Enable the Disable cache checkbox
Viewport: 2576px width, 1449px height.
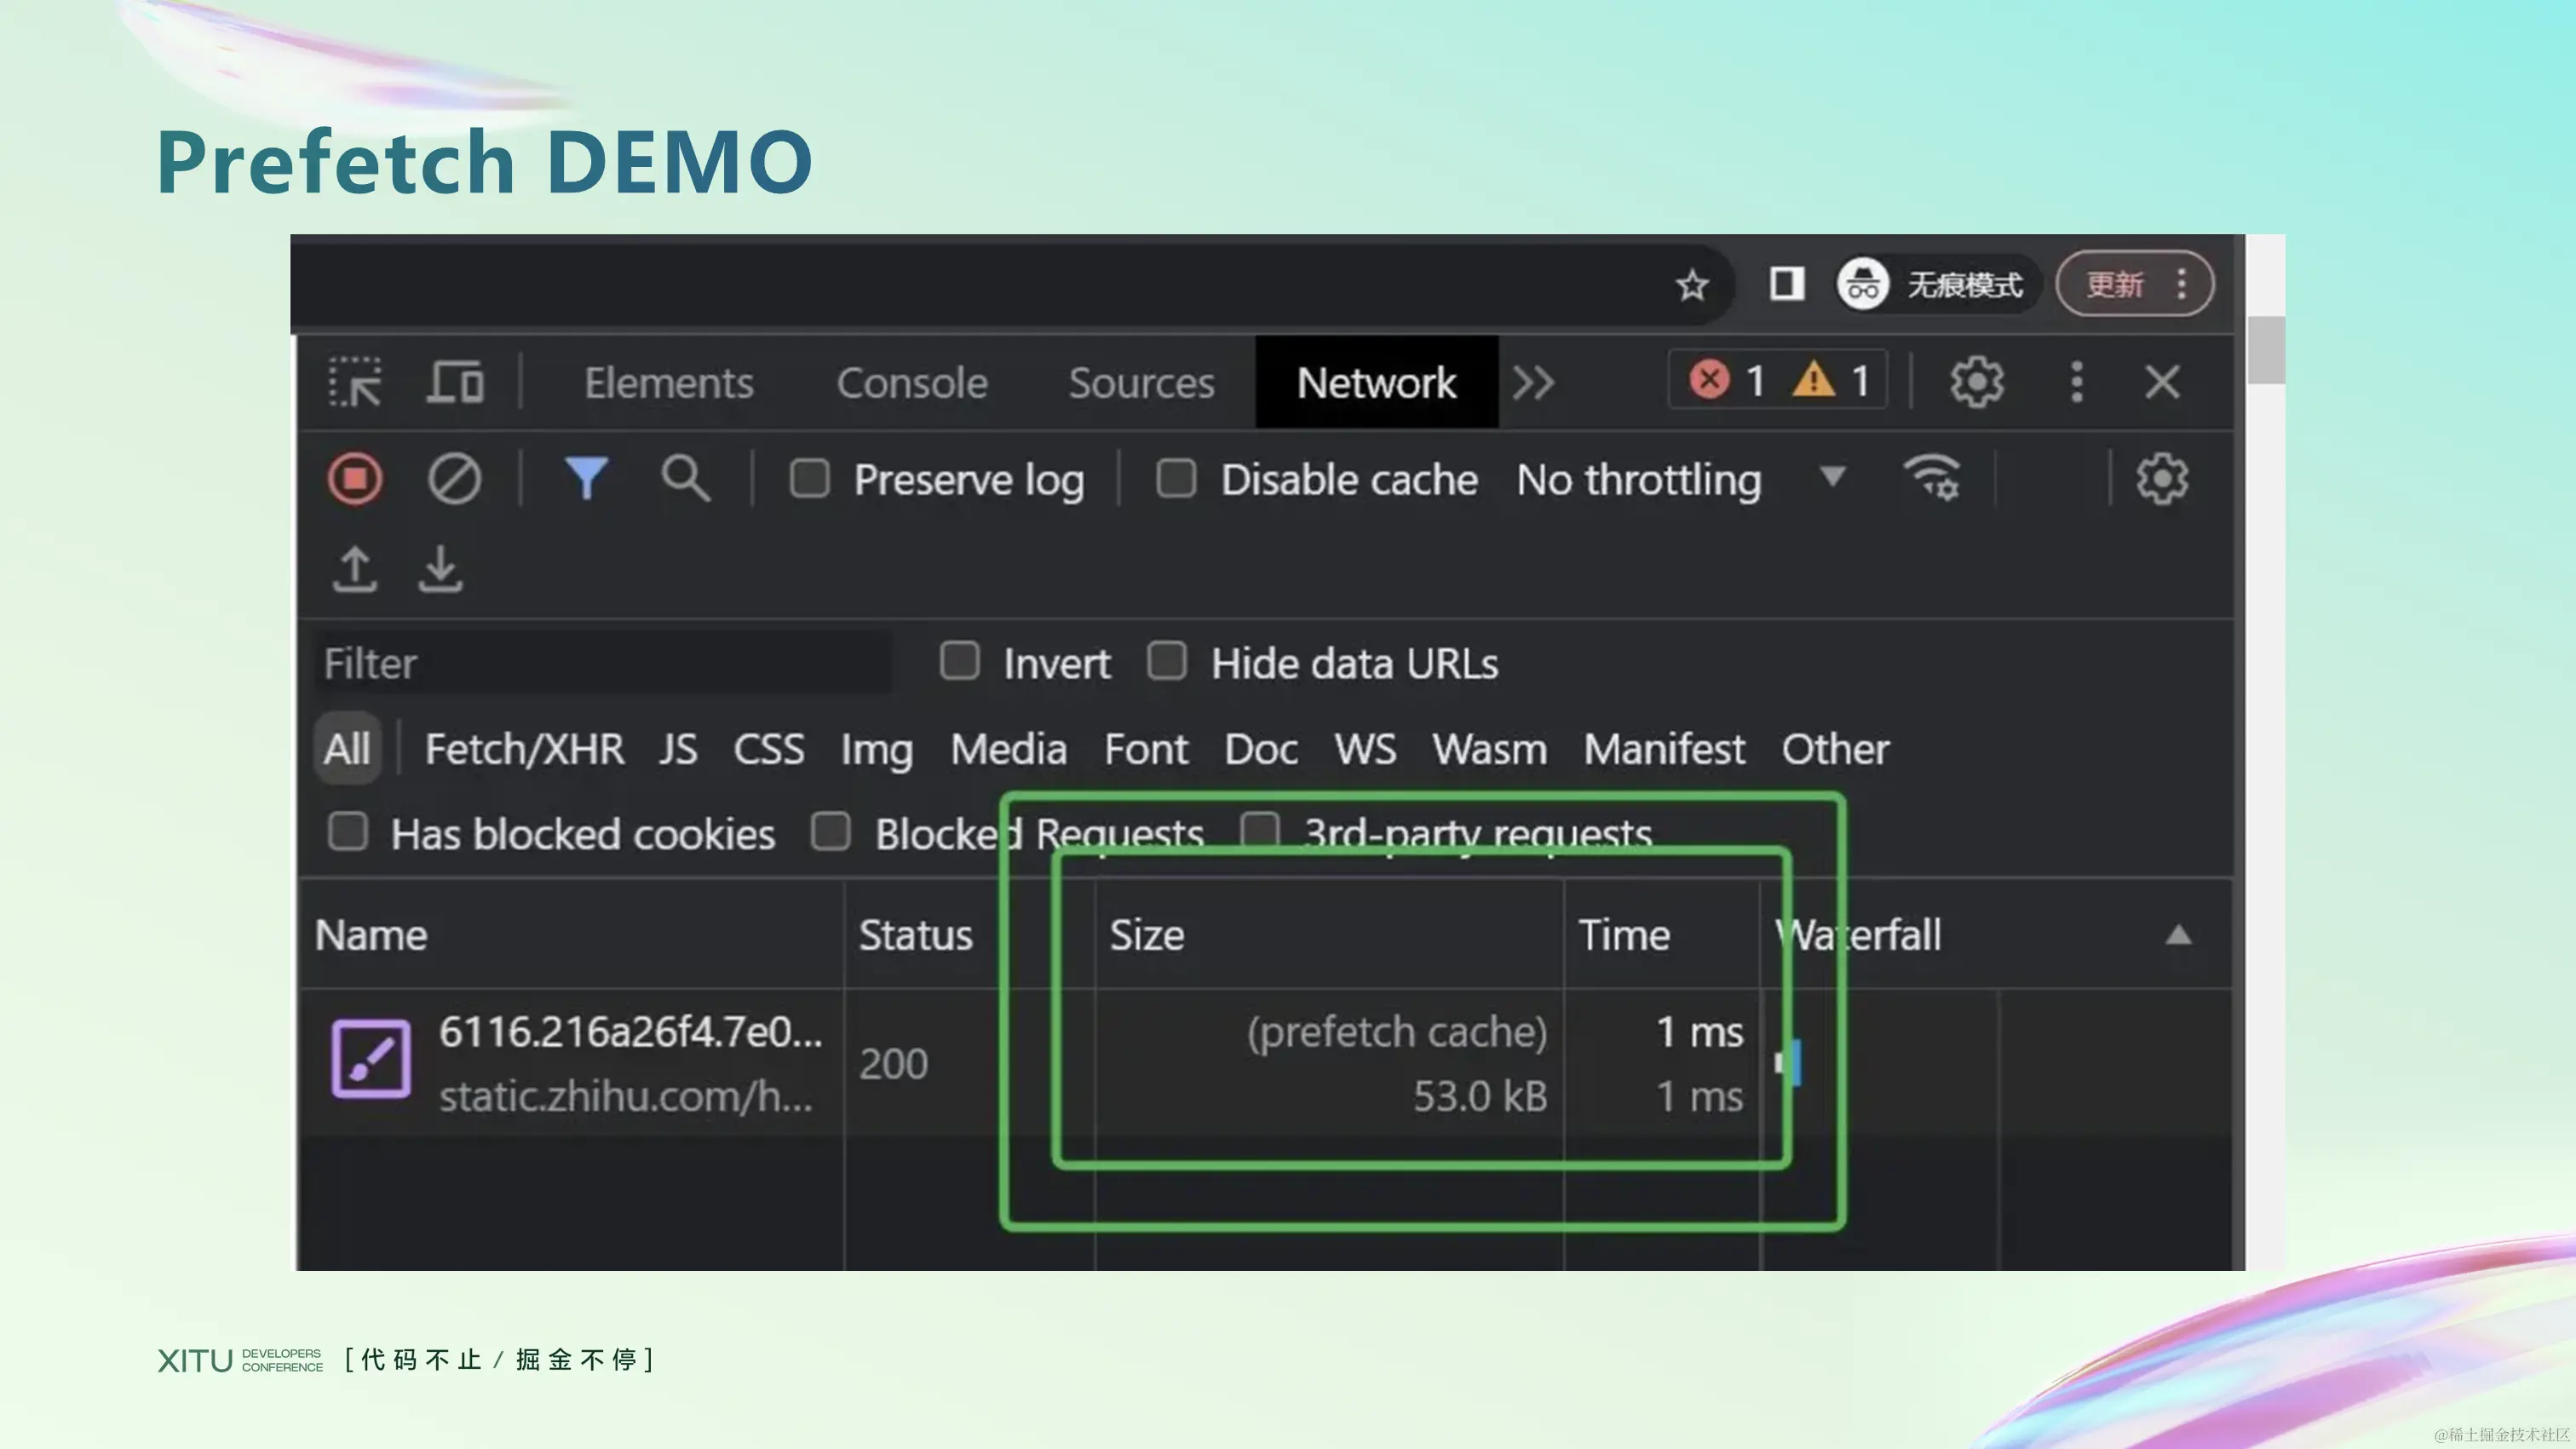1176,479
